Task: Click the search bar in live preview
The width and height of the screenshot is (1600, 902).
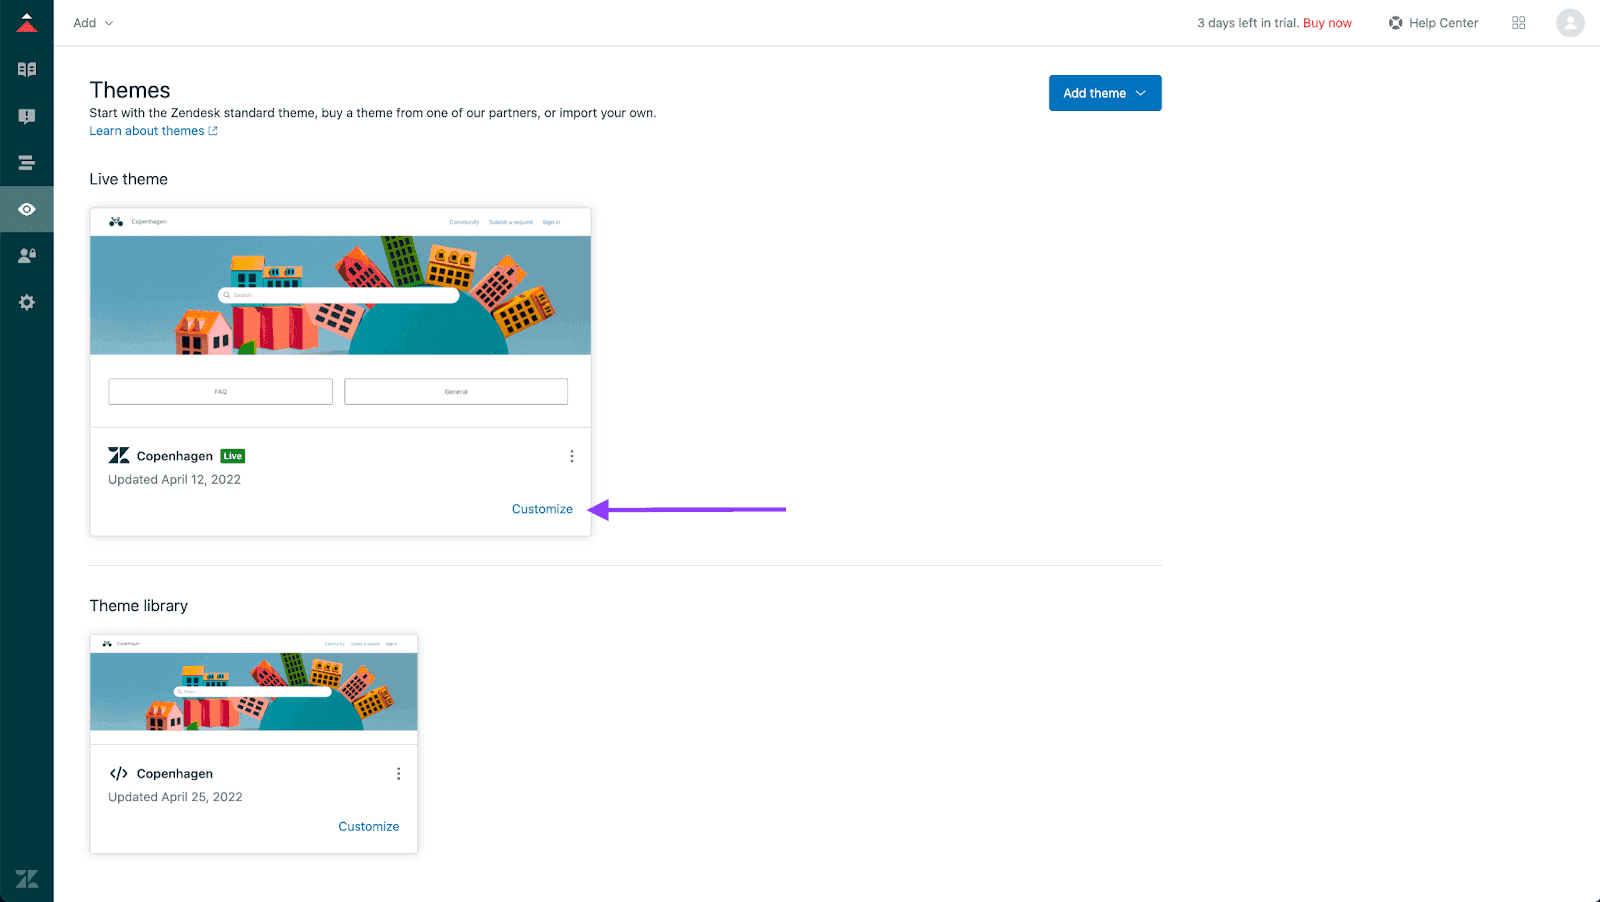Action: coord(339,295)
